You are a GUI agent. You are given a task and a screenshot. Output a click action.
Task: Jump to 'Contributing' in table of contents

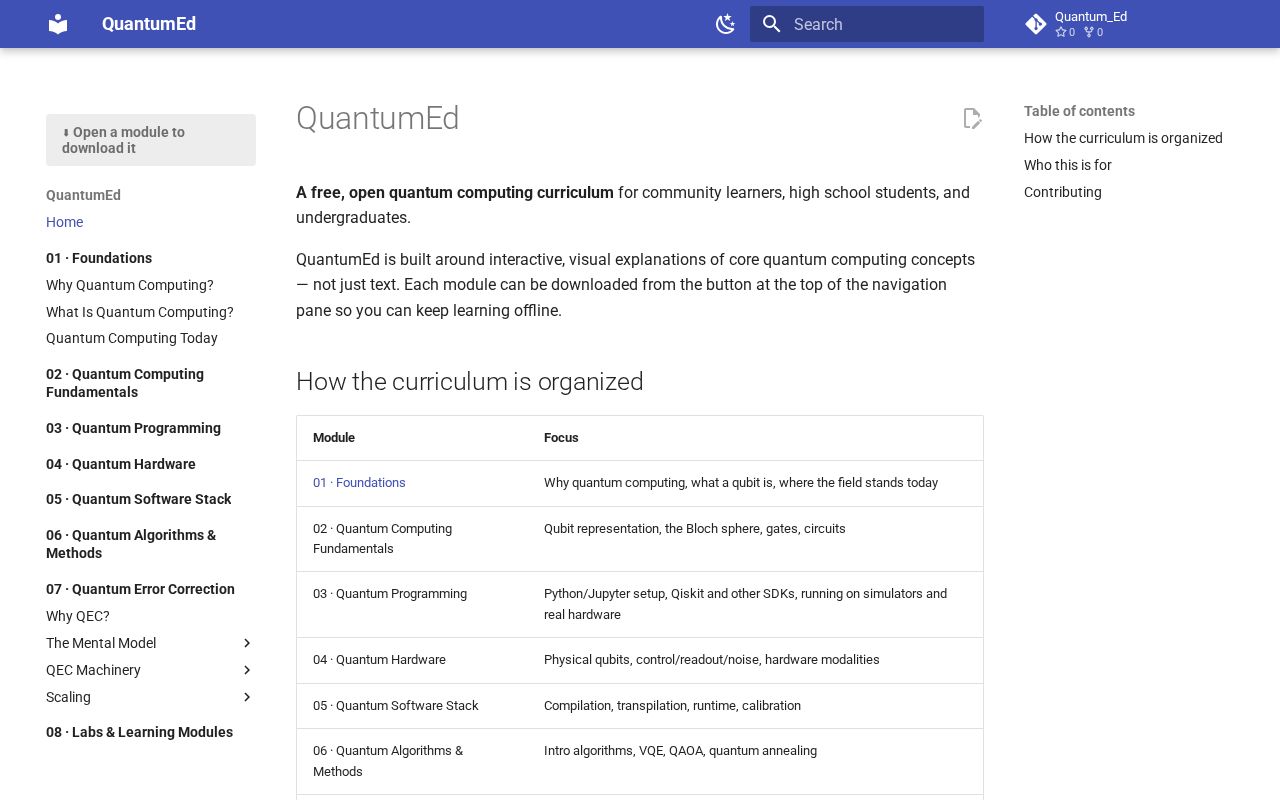pyautogui.click(x=1062, y=192)
